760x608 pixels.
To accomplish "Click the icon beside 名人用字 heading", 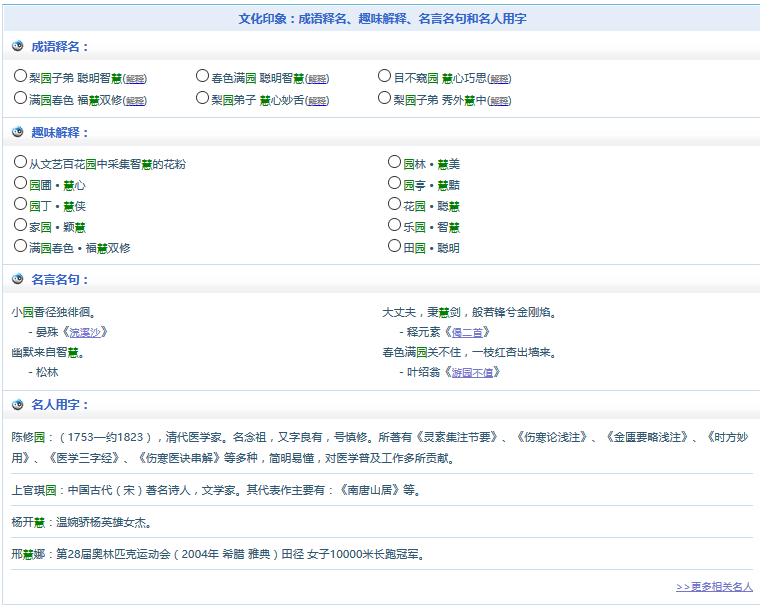I will 18,404.
